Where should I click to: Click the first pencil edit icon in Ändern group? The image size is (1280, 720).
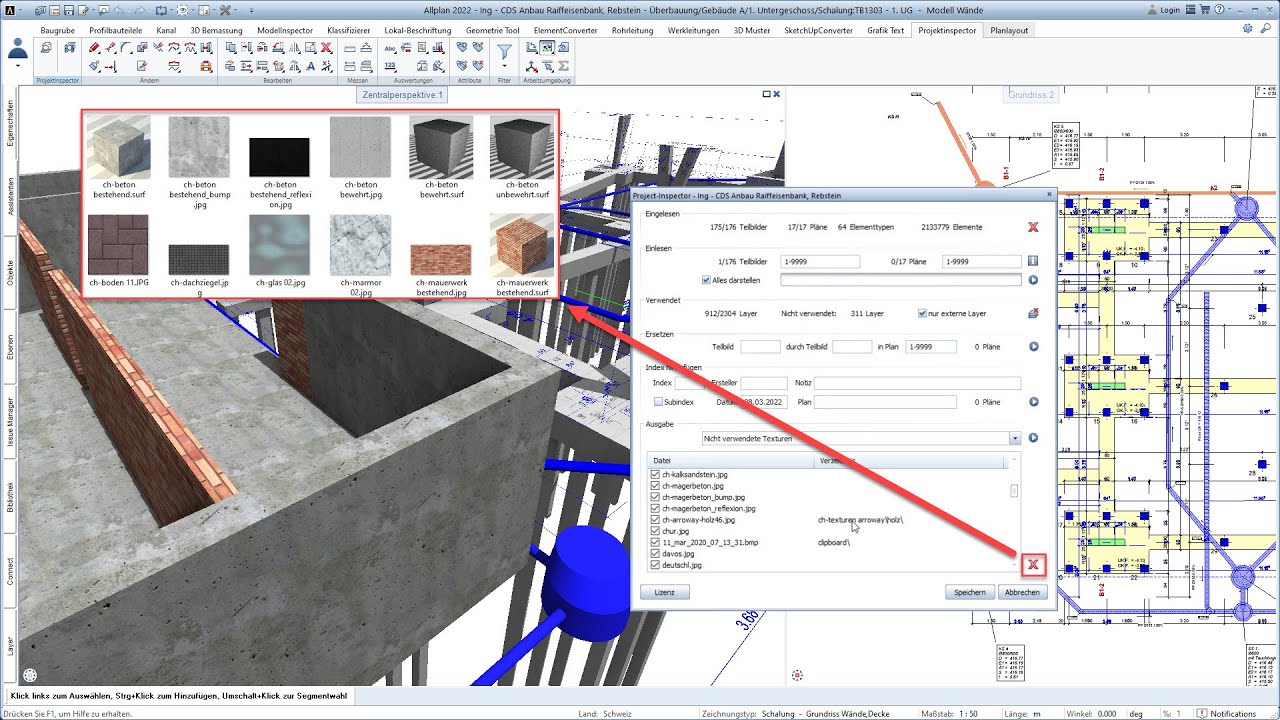pos(94,48)
